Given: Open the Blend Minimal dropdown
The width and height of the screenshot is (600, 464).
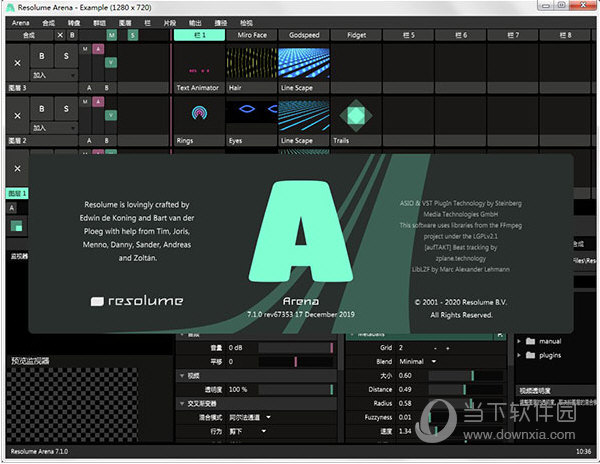Looking at the screenshot, I should click(417, 361).
